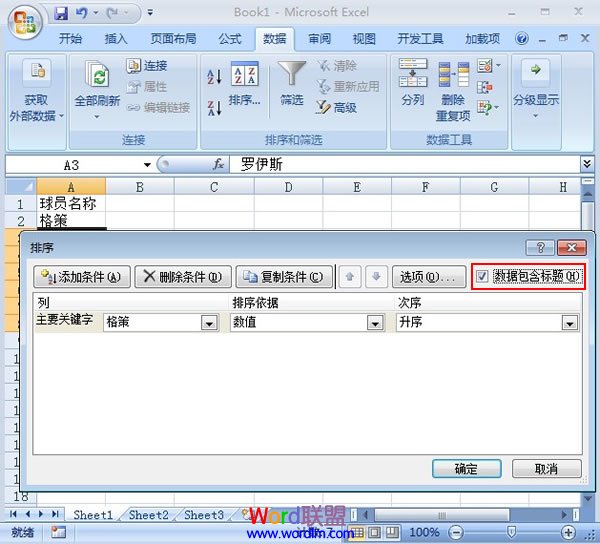The image size is (600, 544).
Task: Select the Sheet3 tab
Action: pyautogui.click(x=204, y=515)
